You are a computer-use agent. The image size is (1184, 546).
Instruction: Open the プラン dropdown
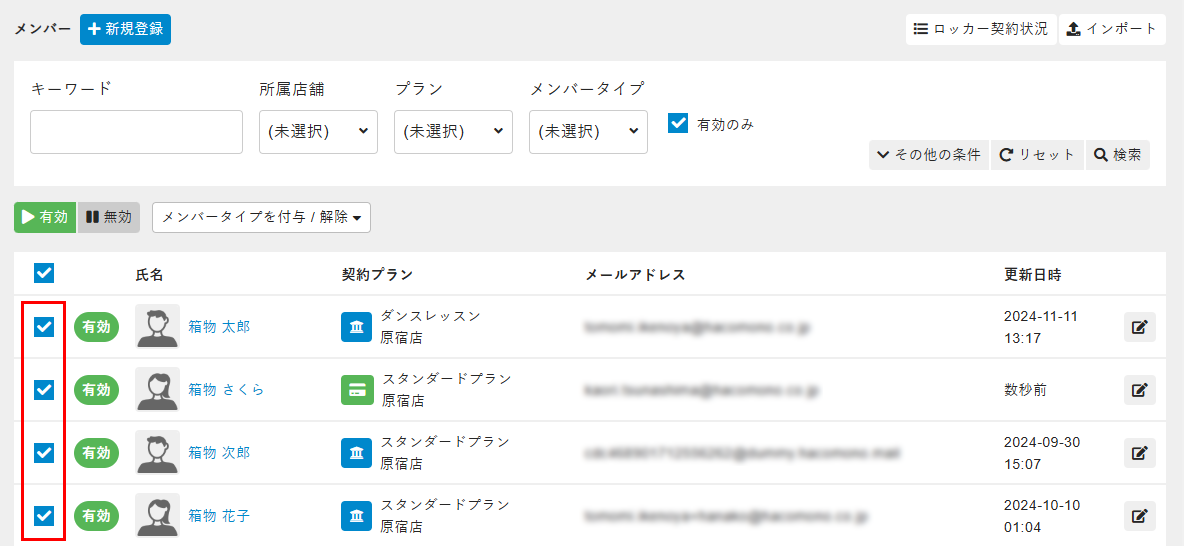pyautogui.click(x=453, y=131)
